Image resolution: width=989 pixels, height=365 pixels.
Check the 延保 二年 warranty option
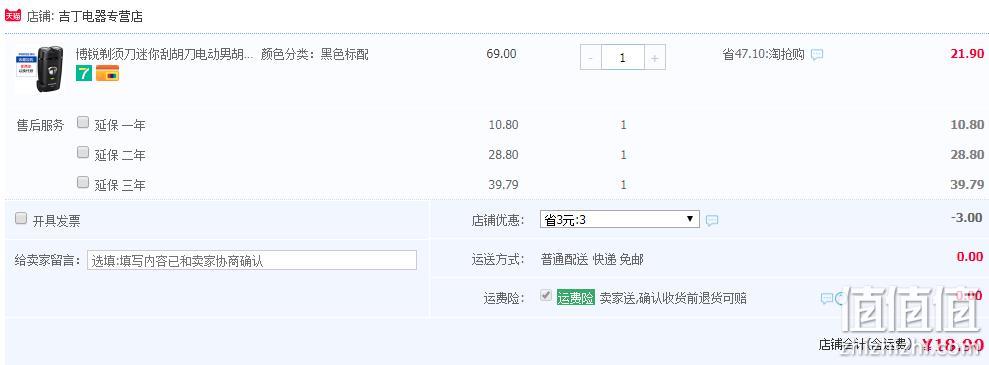(x=83, y=152)
